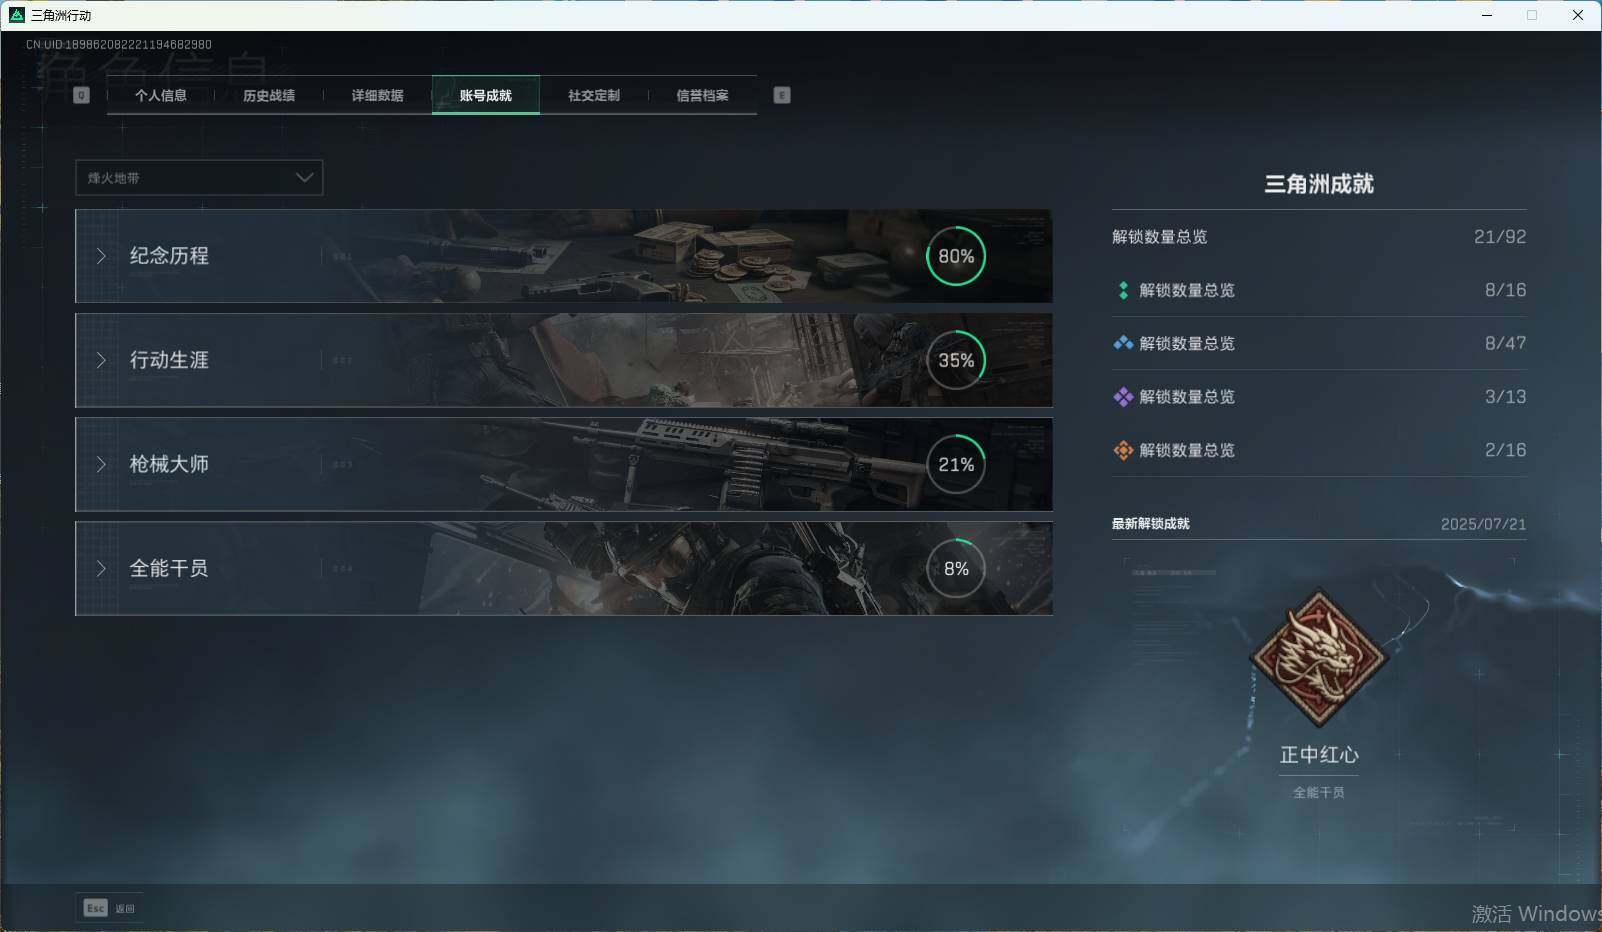Open the 详细数据 tab

377,95
